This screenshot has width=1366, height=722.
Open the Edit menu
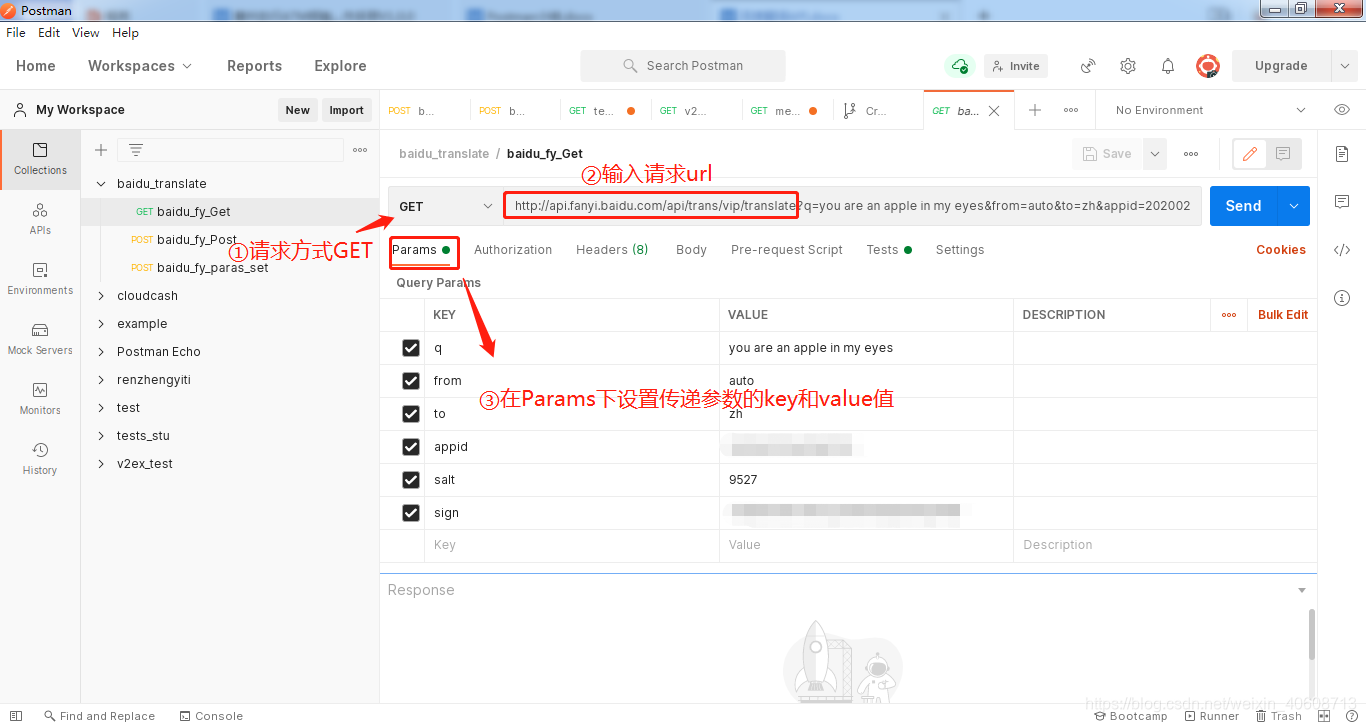point(49,33)
